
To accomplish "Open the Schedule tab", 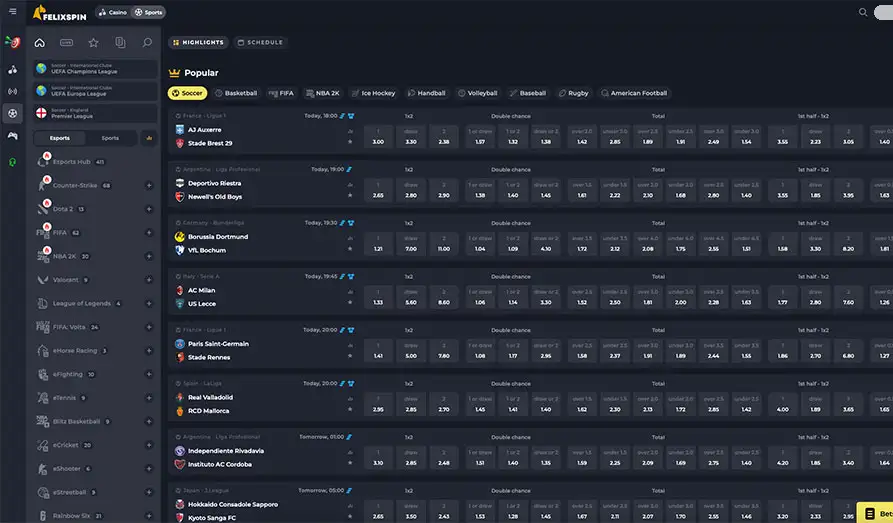I will coord(260,42).
